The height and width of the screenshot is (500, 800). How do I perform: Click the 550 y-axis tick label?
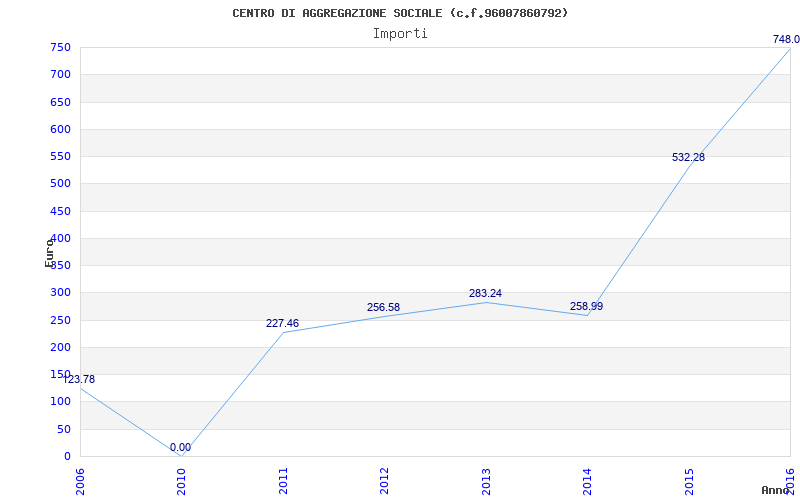point(60,157)
